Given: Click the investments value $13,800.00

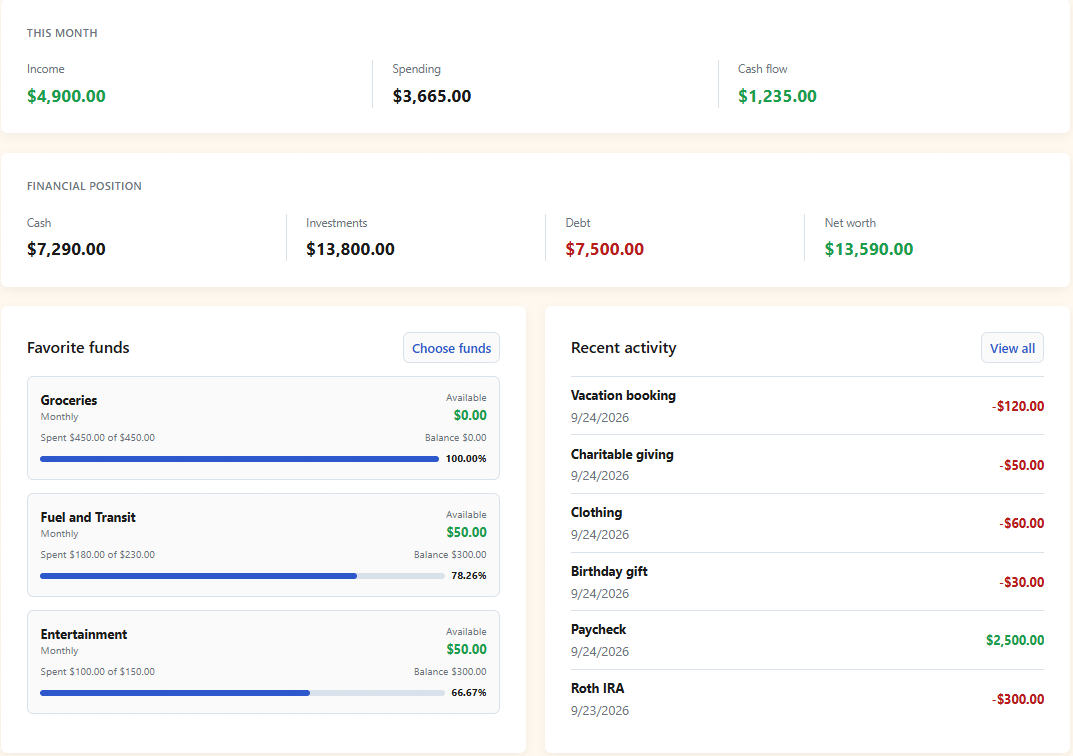Looking at the screenshot, I should (350, 249).
